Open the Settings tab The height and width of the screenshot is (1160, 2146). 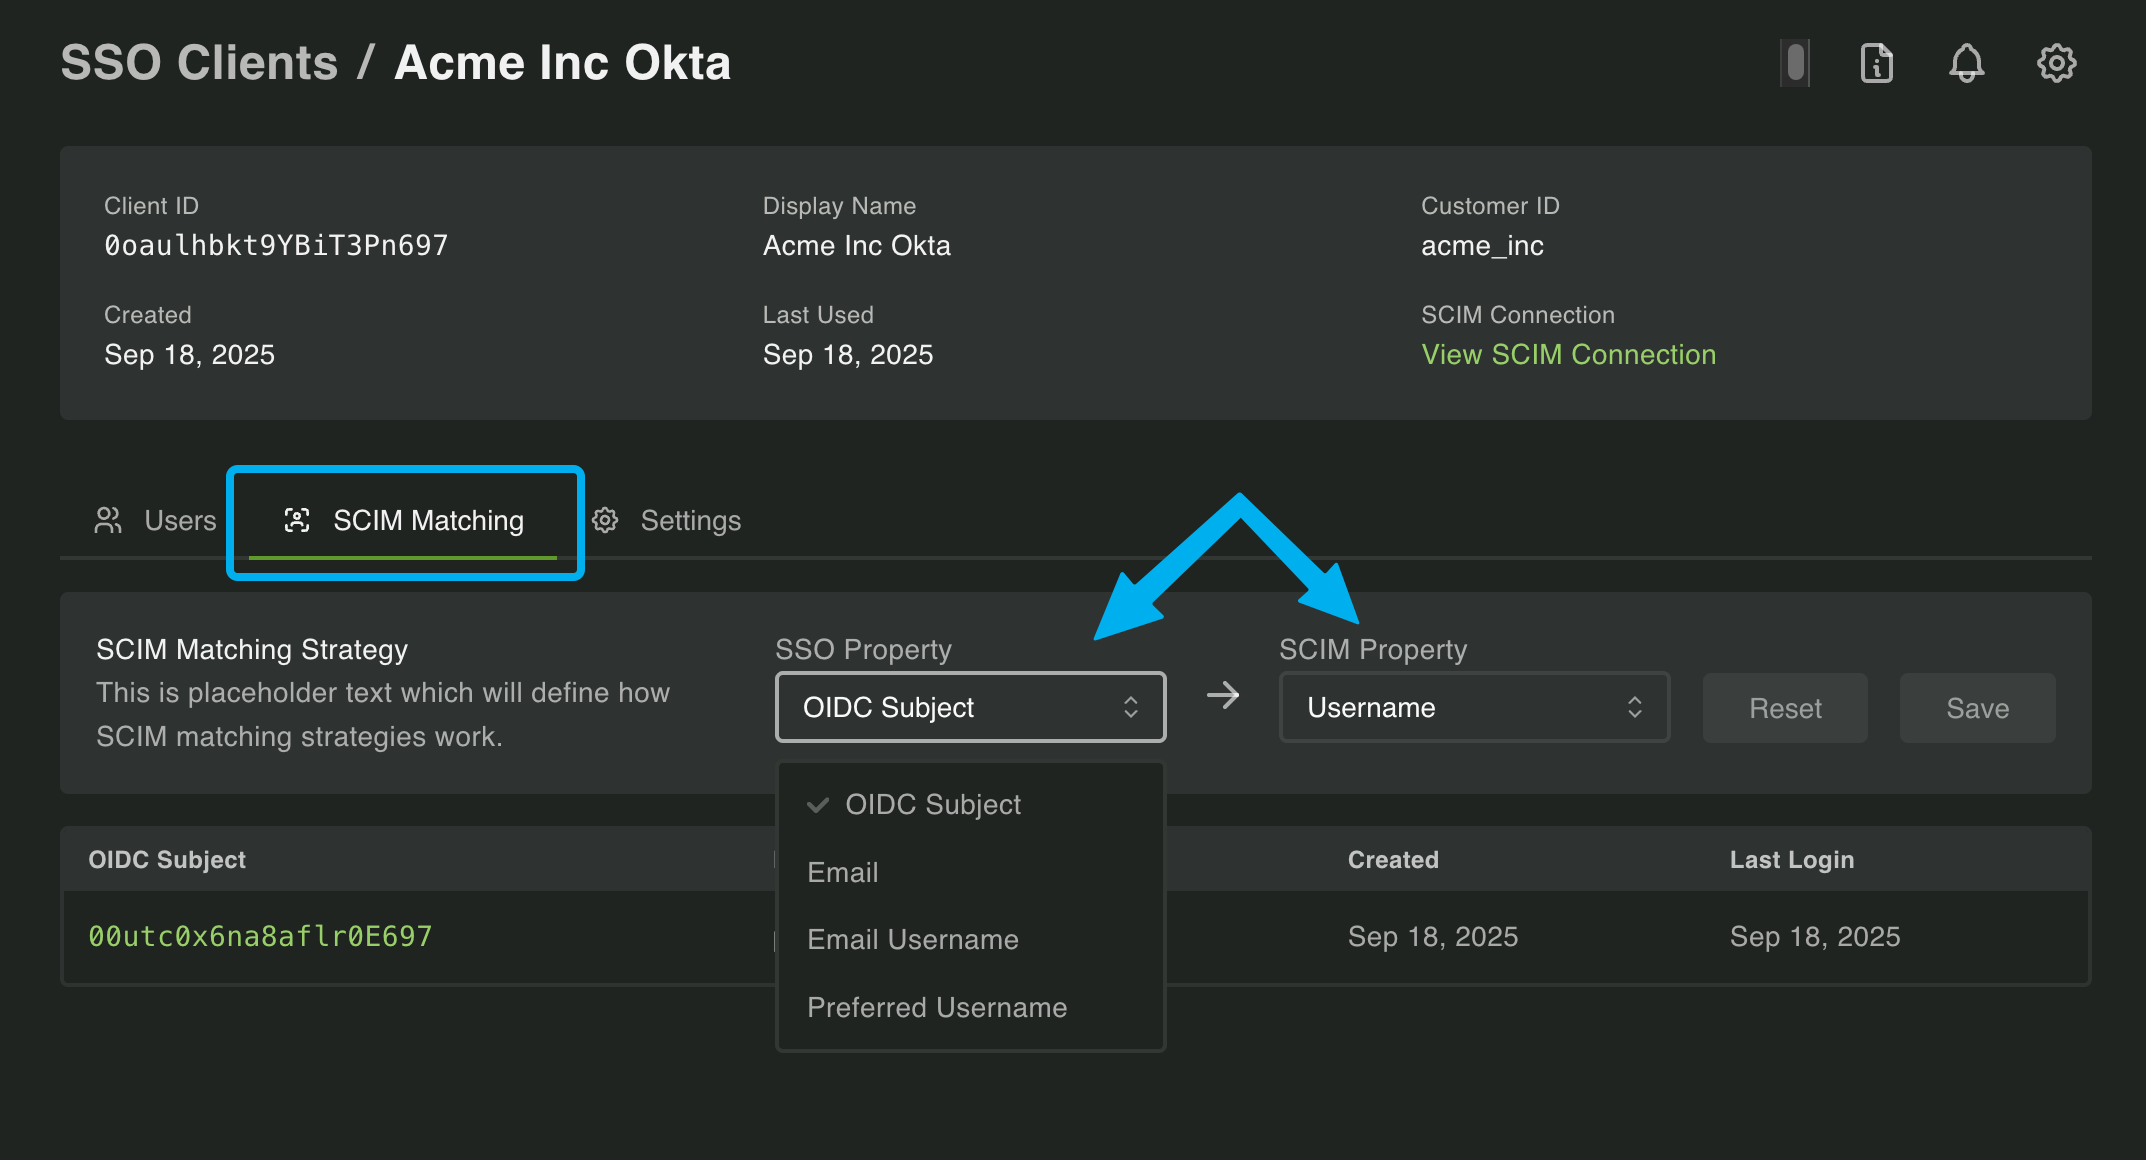tap(690, 519)
